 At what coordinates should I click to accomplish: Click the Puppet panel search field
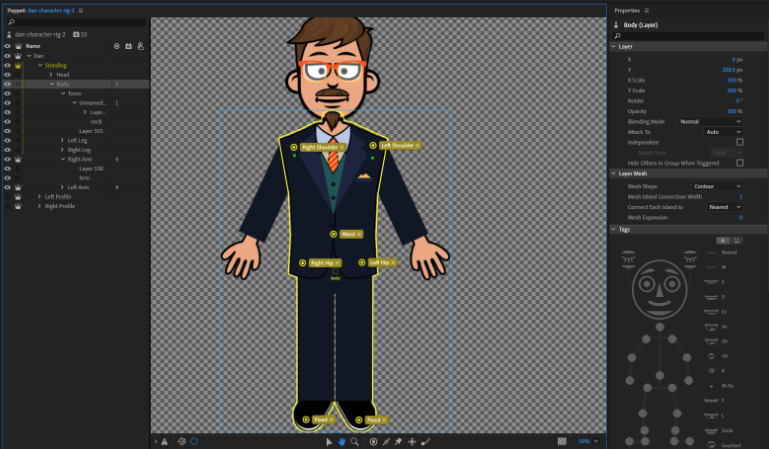[75, 22]
